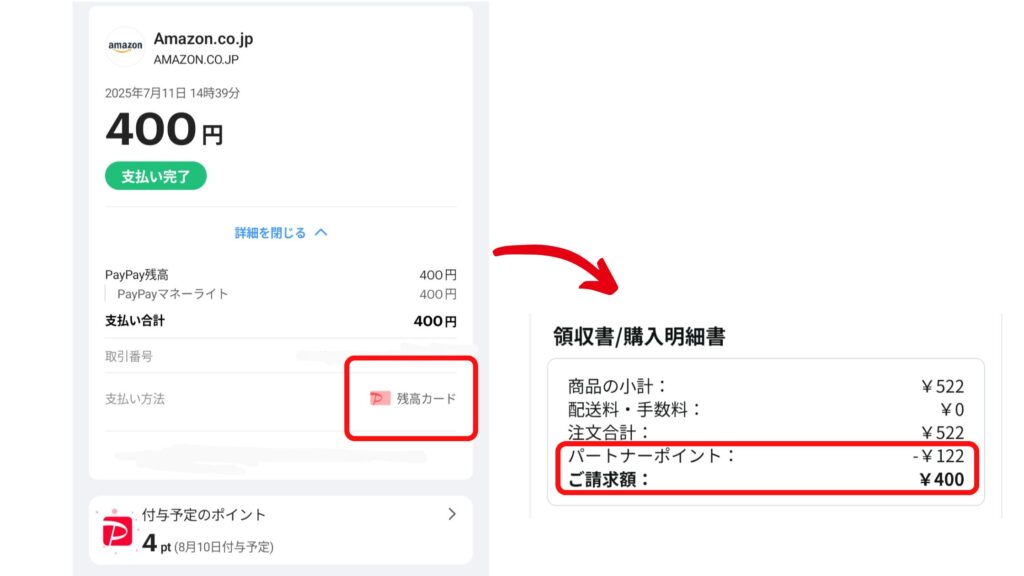The image size is (1024, 576).
Task: Click the 支払い完了 status badge
Action: [x=155, y=176]
